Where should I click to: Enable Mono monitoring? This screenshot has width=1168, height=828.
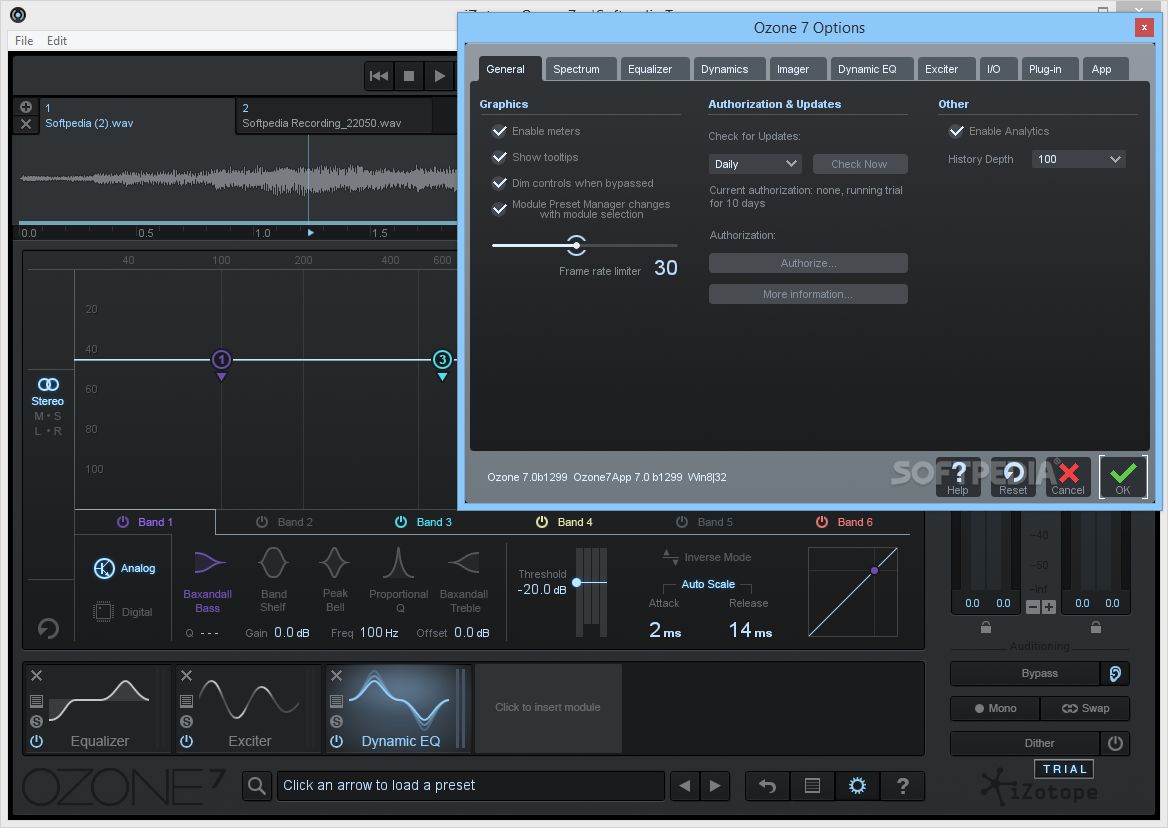click(995, 708)
